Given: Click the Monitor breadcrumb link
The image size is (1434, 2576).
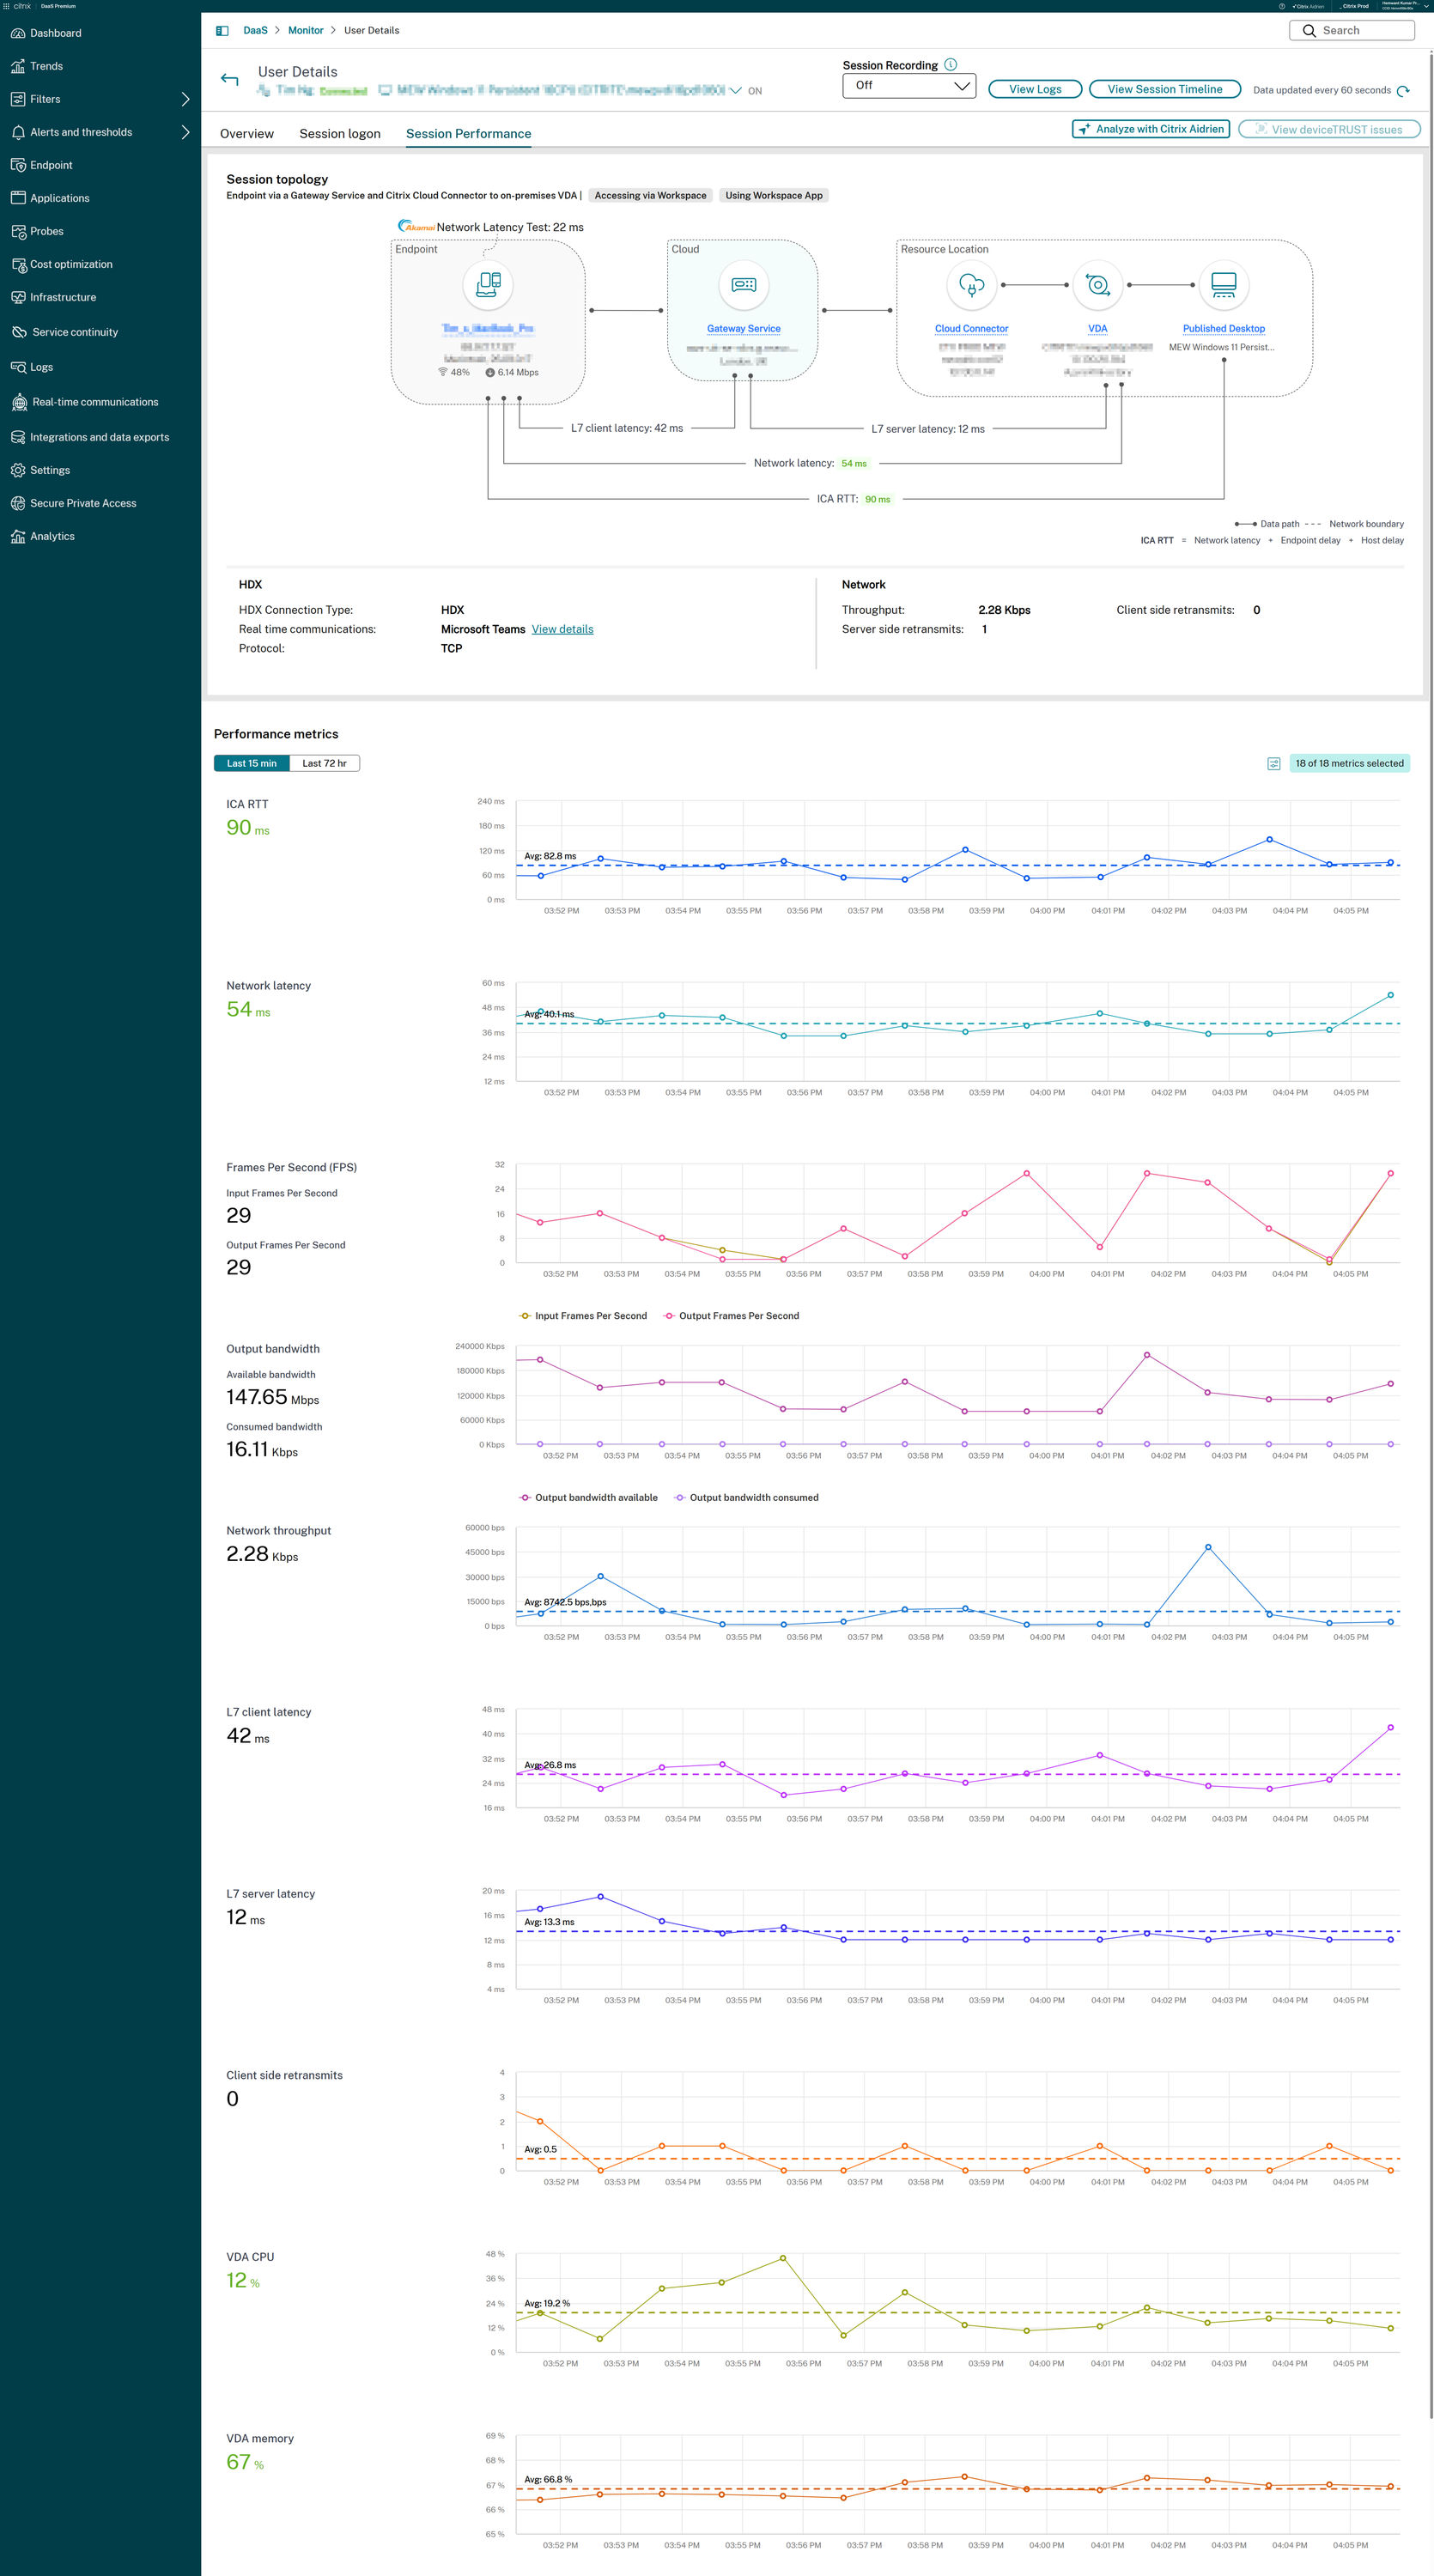Looking at the screenshot, I should tap(306, 30).
